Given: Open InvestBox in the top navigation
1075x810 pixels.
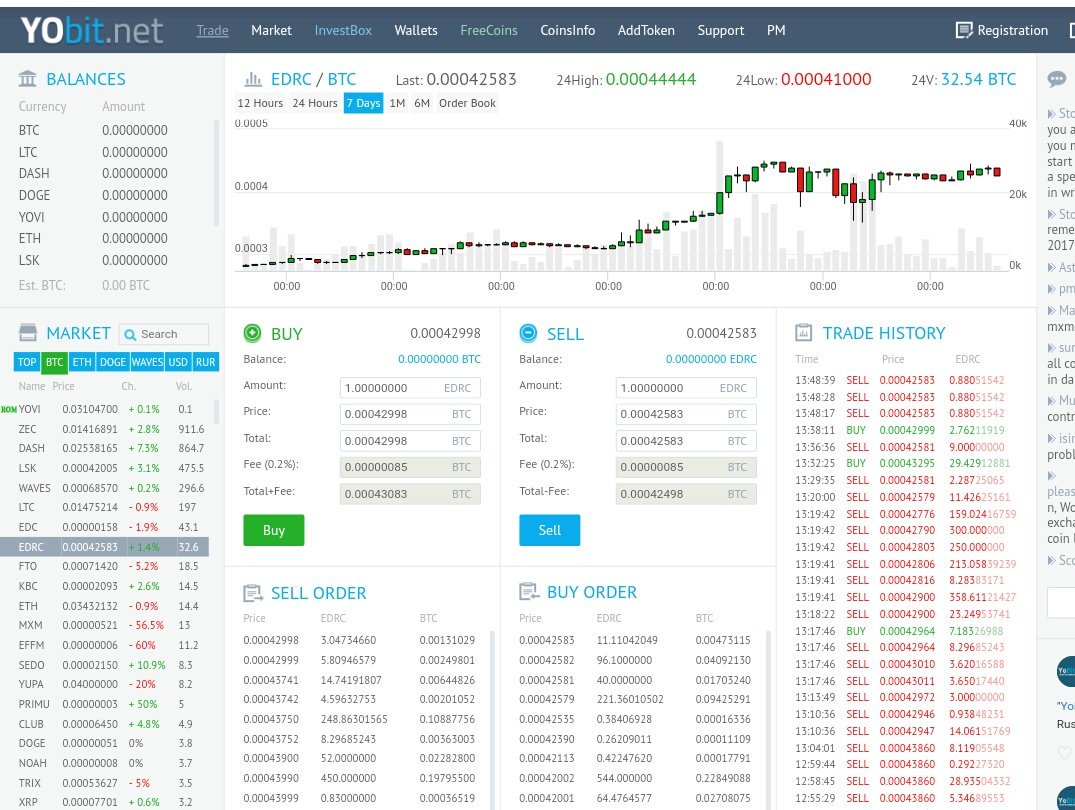Looking at the screenshot, I should (343, 30).
